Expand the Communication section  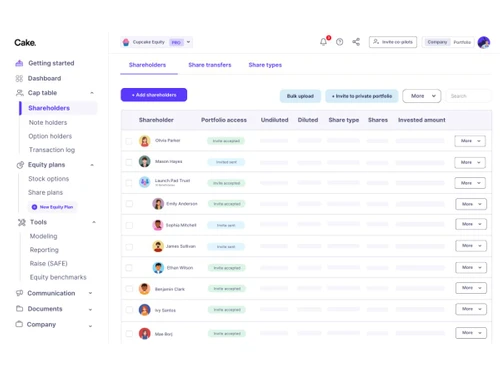coord(90,293)
